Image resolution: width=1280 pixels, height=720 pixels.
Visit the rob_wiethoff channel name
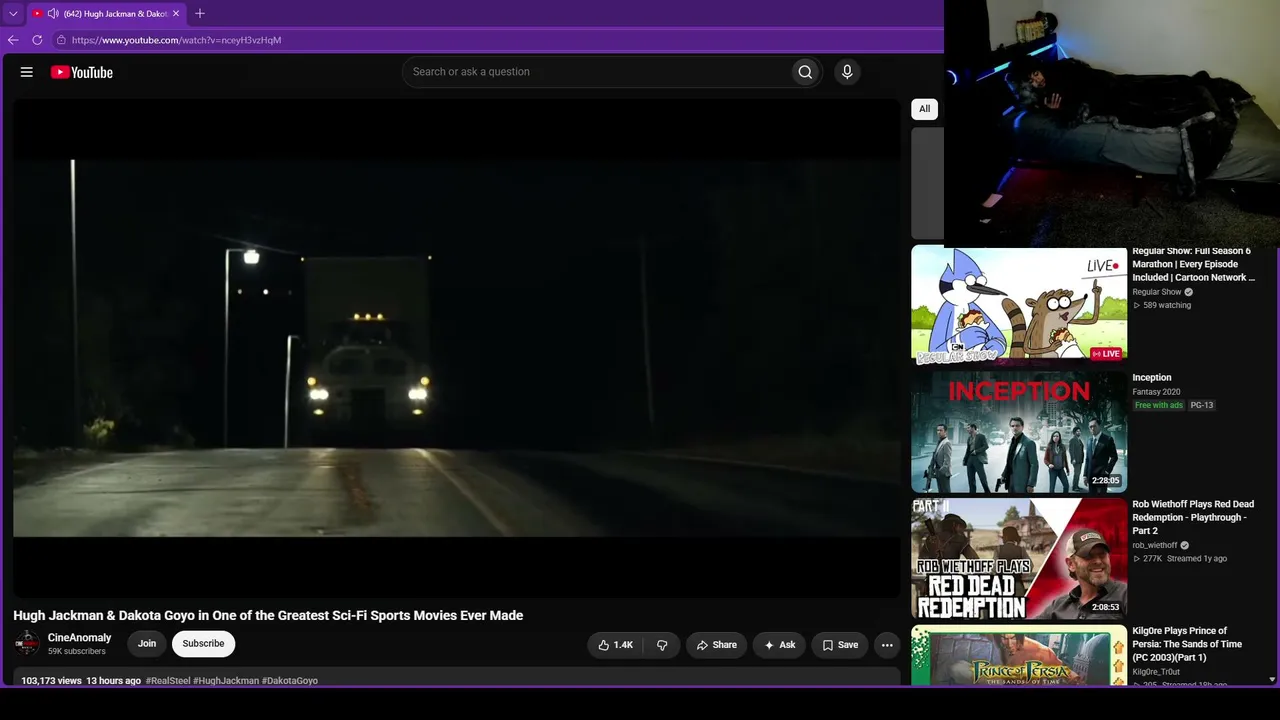[1155, 545]
